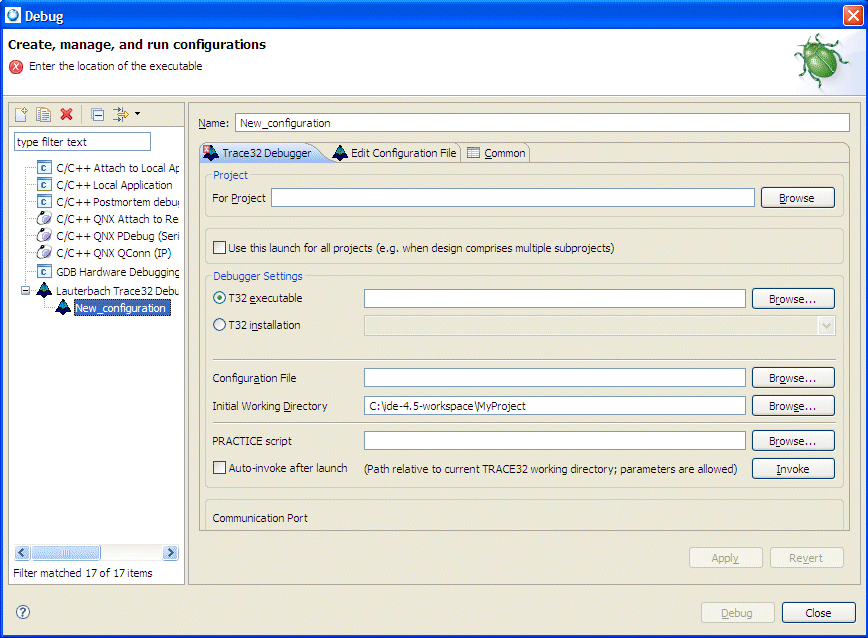Viewport: 868px width, 638px height.
Task: Delete the selected launch configuration
Action: [x=64, y=114]
